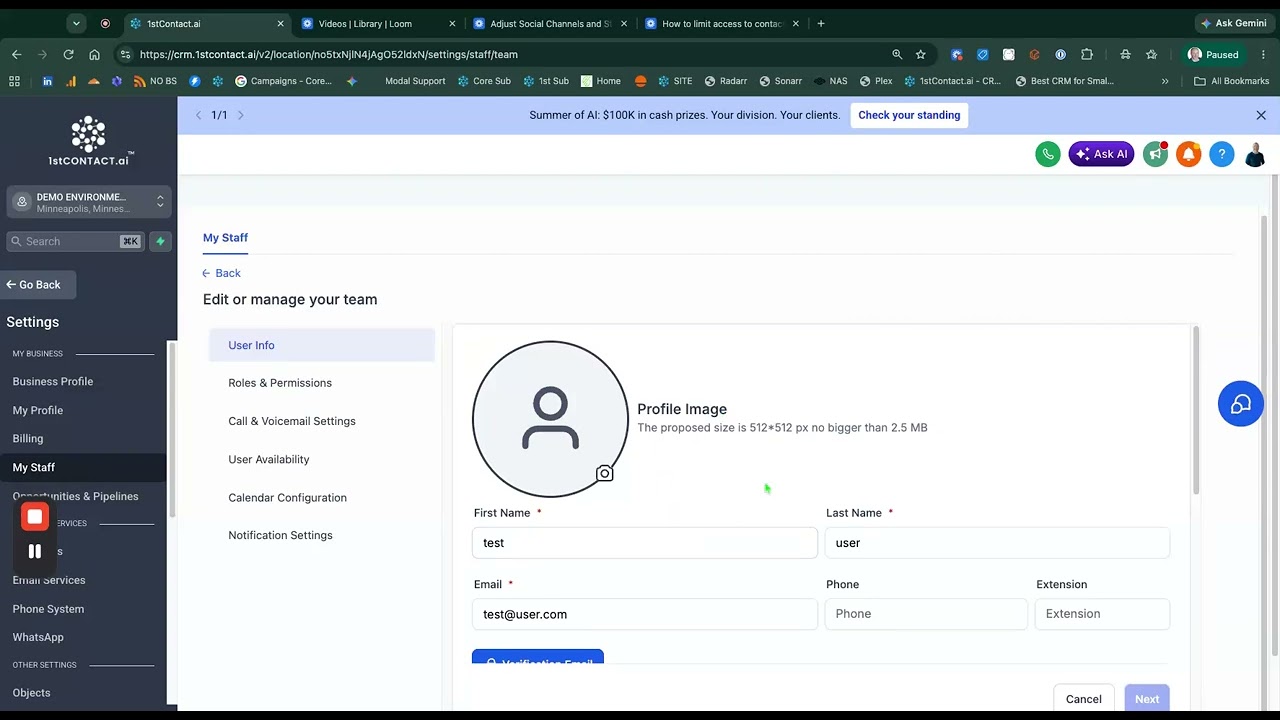The image size is (1280, 720).
Task: Open WhatsApp in settings sidebar
Action: pyautogui.click(x=38, y=637)
